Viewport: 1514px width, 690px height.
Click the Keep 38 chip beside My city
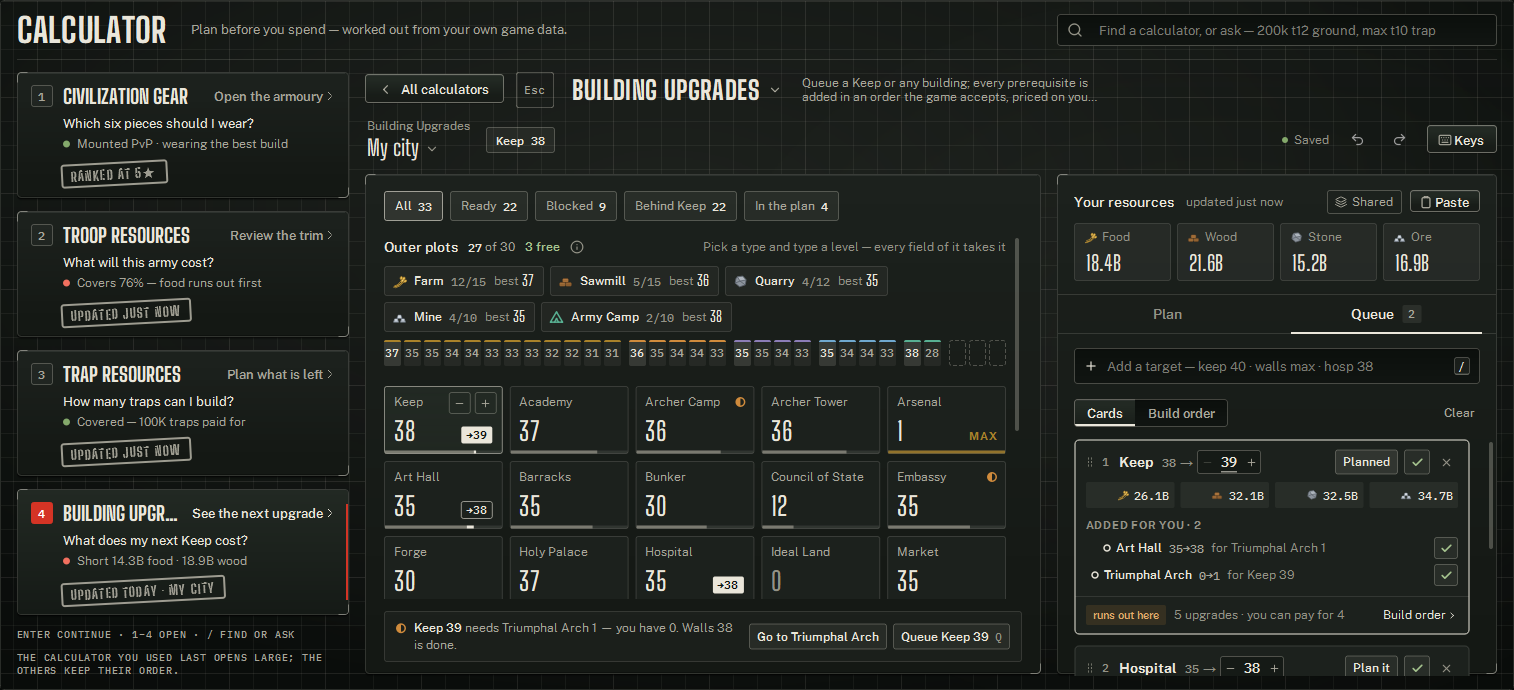(x=520, y=141)
